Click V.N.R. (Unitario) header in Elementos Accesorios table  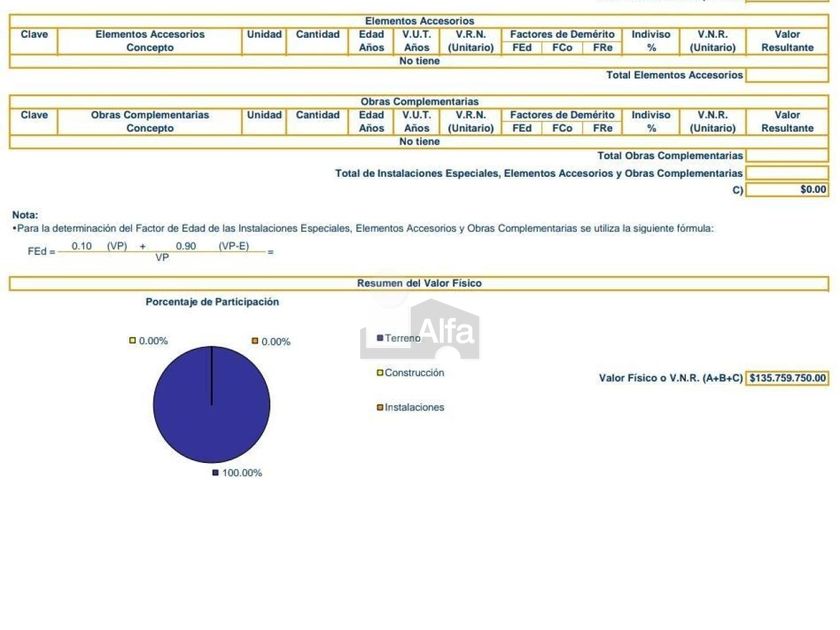[712, 41]
